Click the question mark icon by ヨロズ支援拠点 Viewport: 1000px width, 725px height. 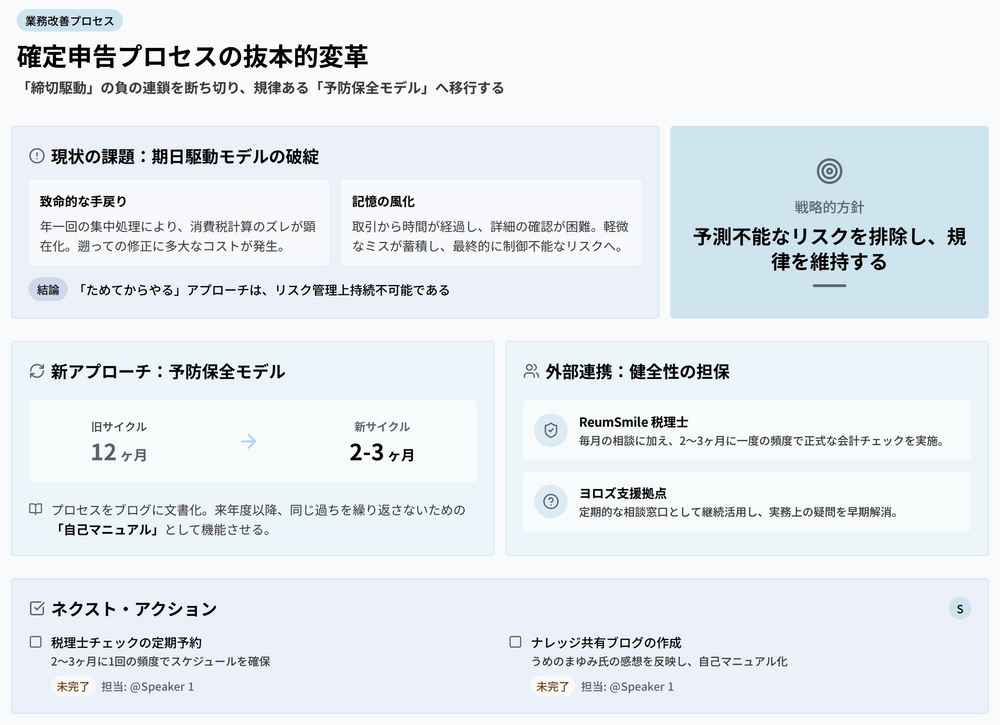pyautogui.click(x=550, y=502)
